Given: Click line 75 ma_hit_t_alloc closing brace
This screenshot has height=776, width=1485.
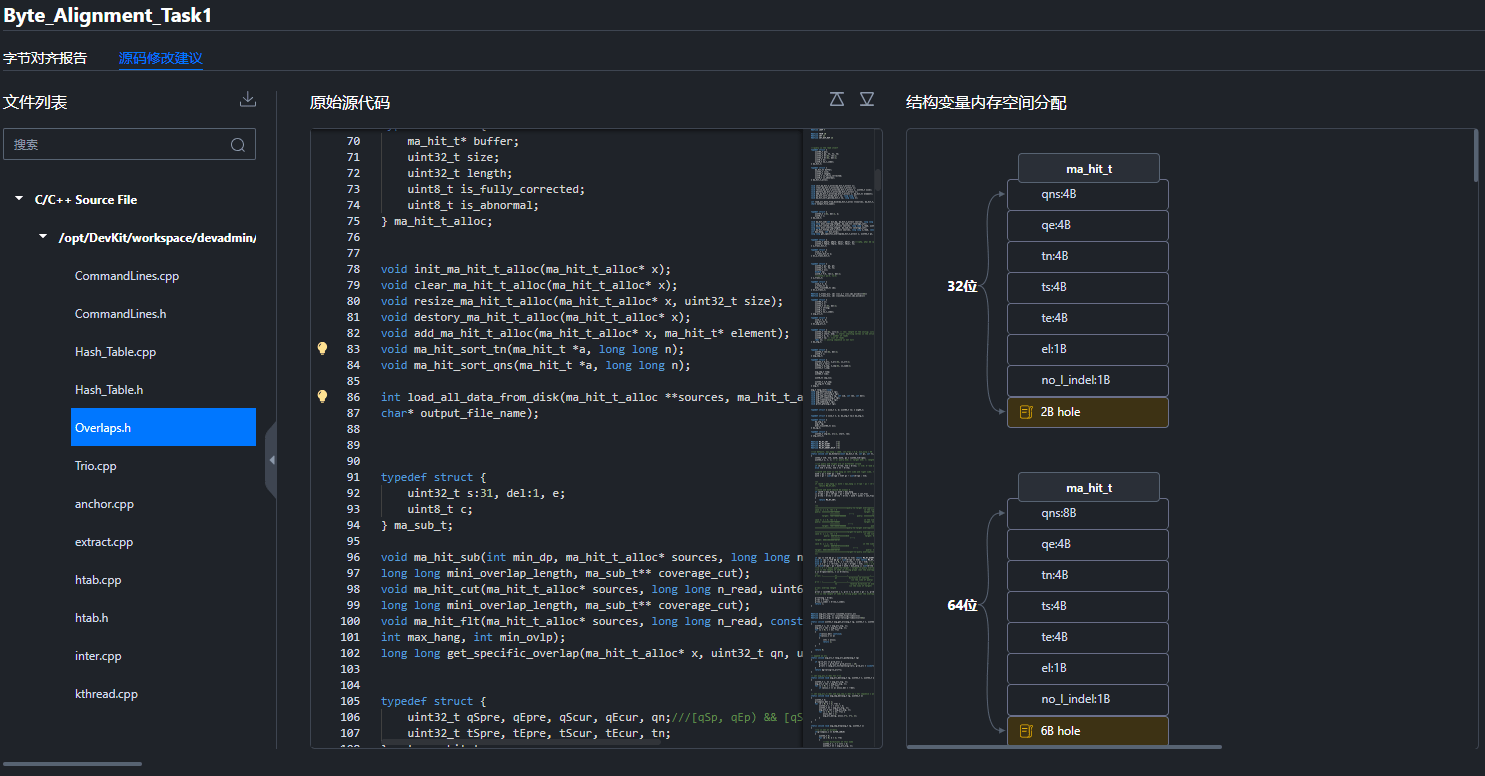Looking at the screenshot, I should 437,221.
